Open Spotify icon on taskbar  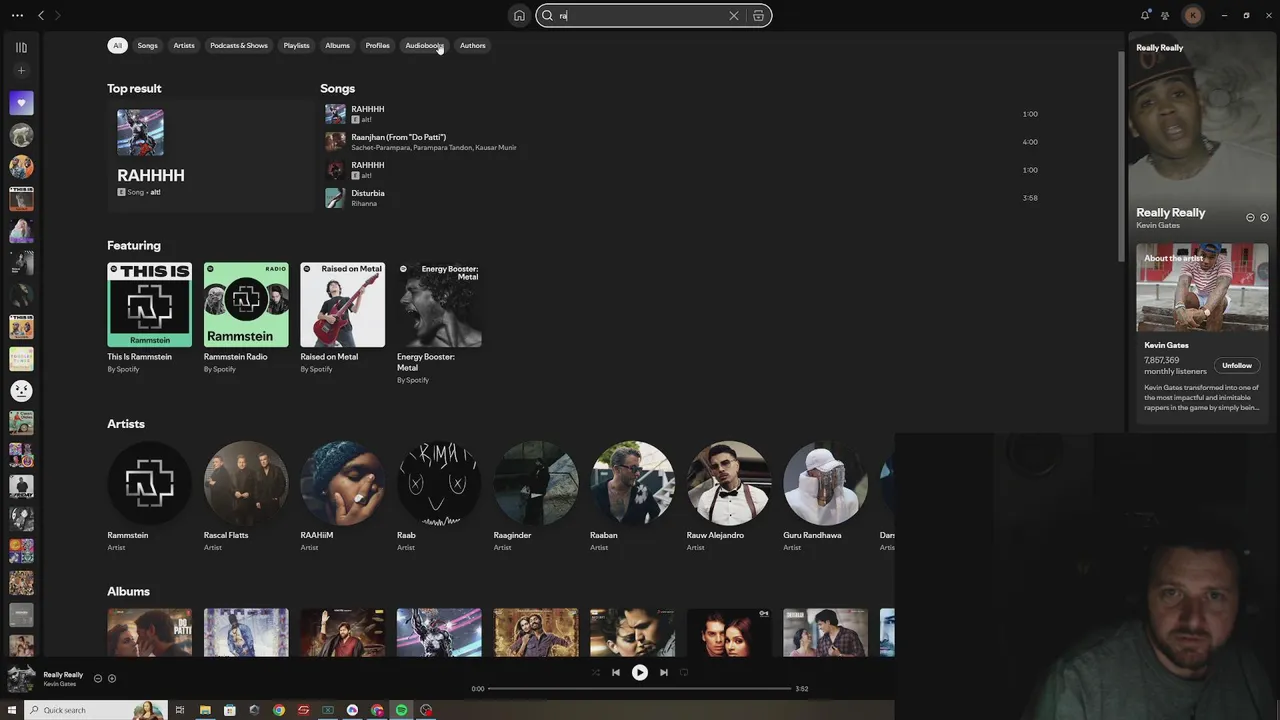coord(402,710)
